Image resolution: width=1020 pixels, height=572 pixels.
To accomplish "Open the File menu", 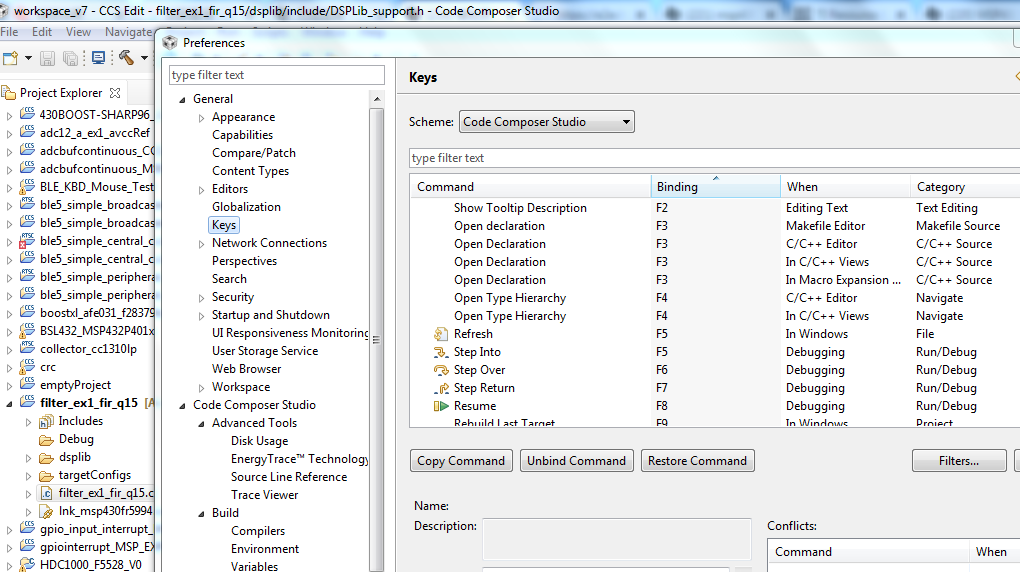I will tap(9, 32).
